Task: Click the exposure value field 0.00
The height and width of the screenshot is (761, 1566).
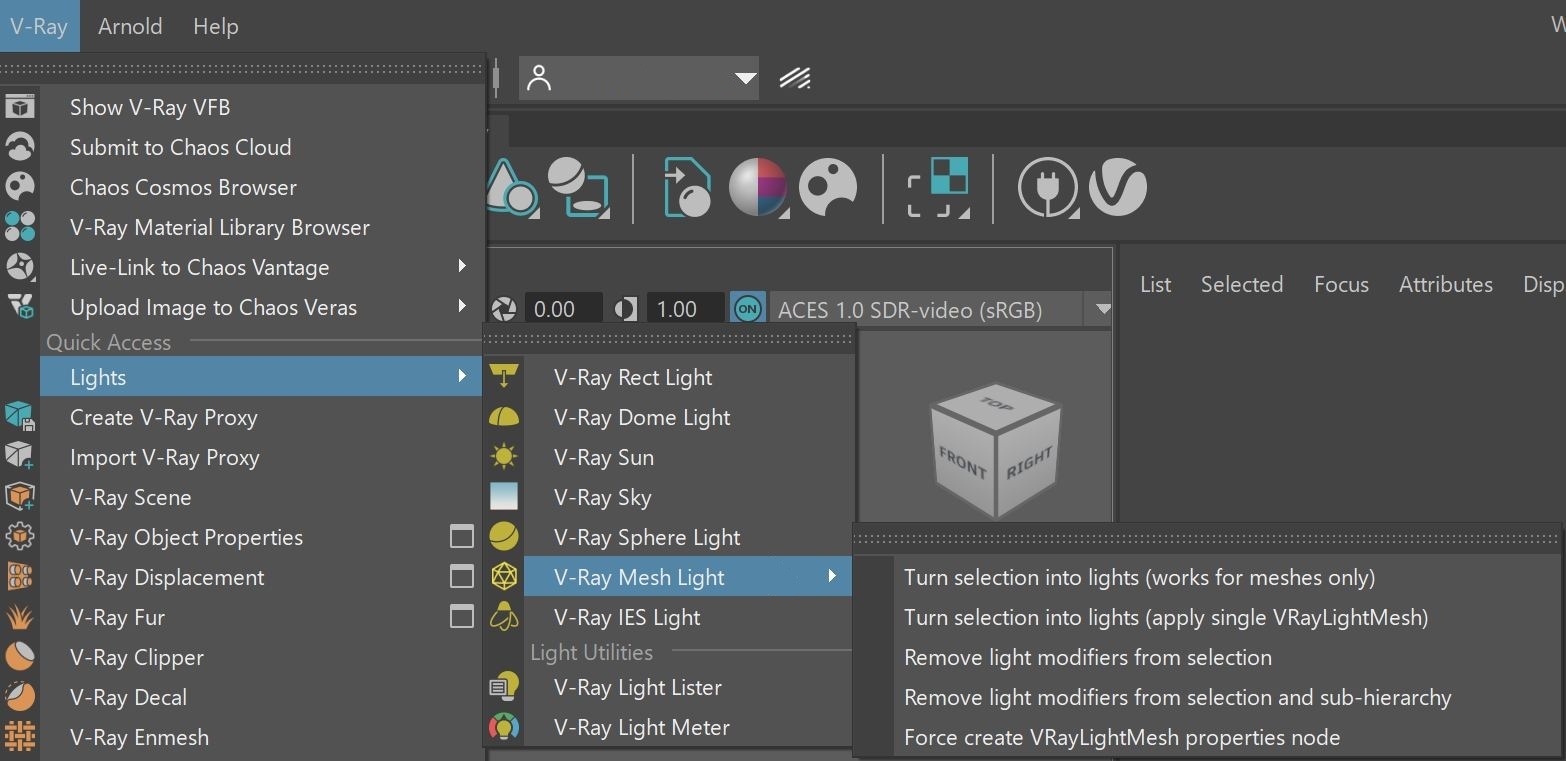Action: click(x=563, y=309)
